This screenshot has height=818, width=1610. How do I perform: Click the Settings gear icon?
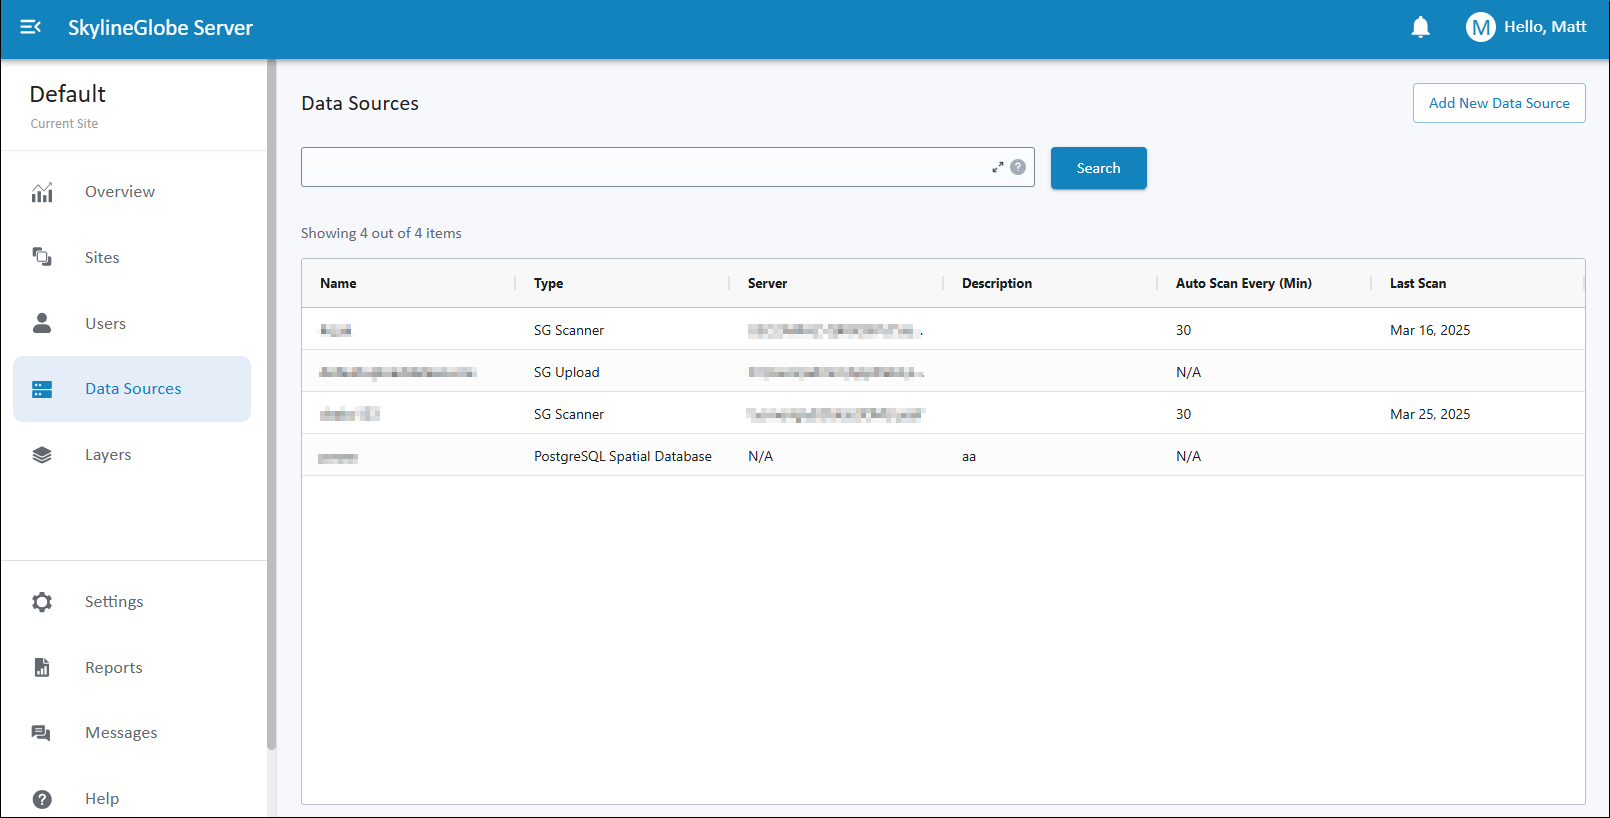(42, 602)
